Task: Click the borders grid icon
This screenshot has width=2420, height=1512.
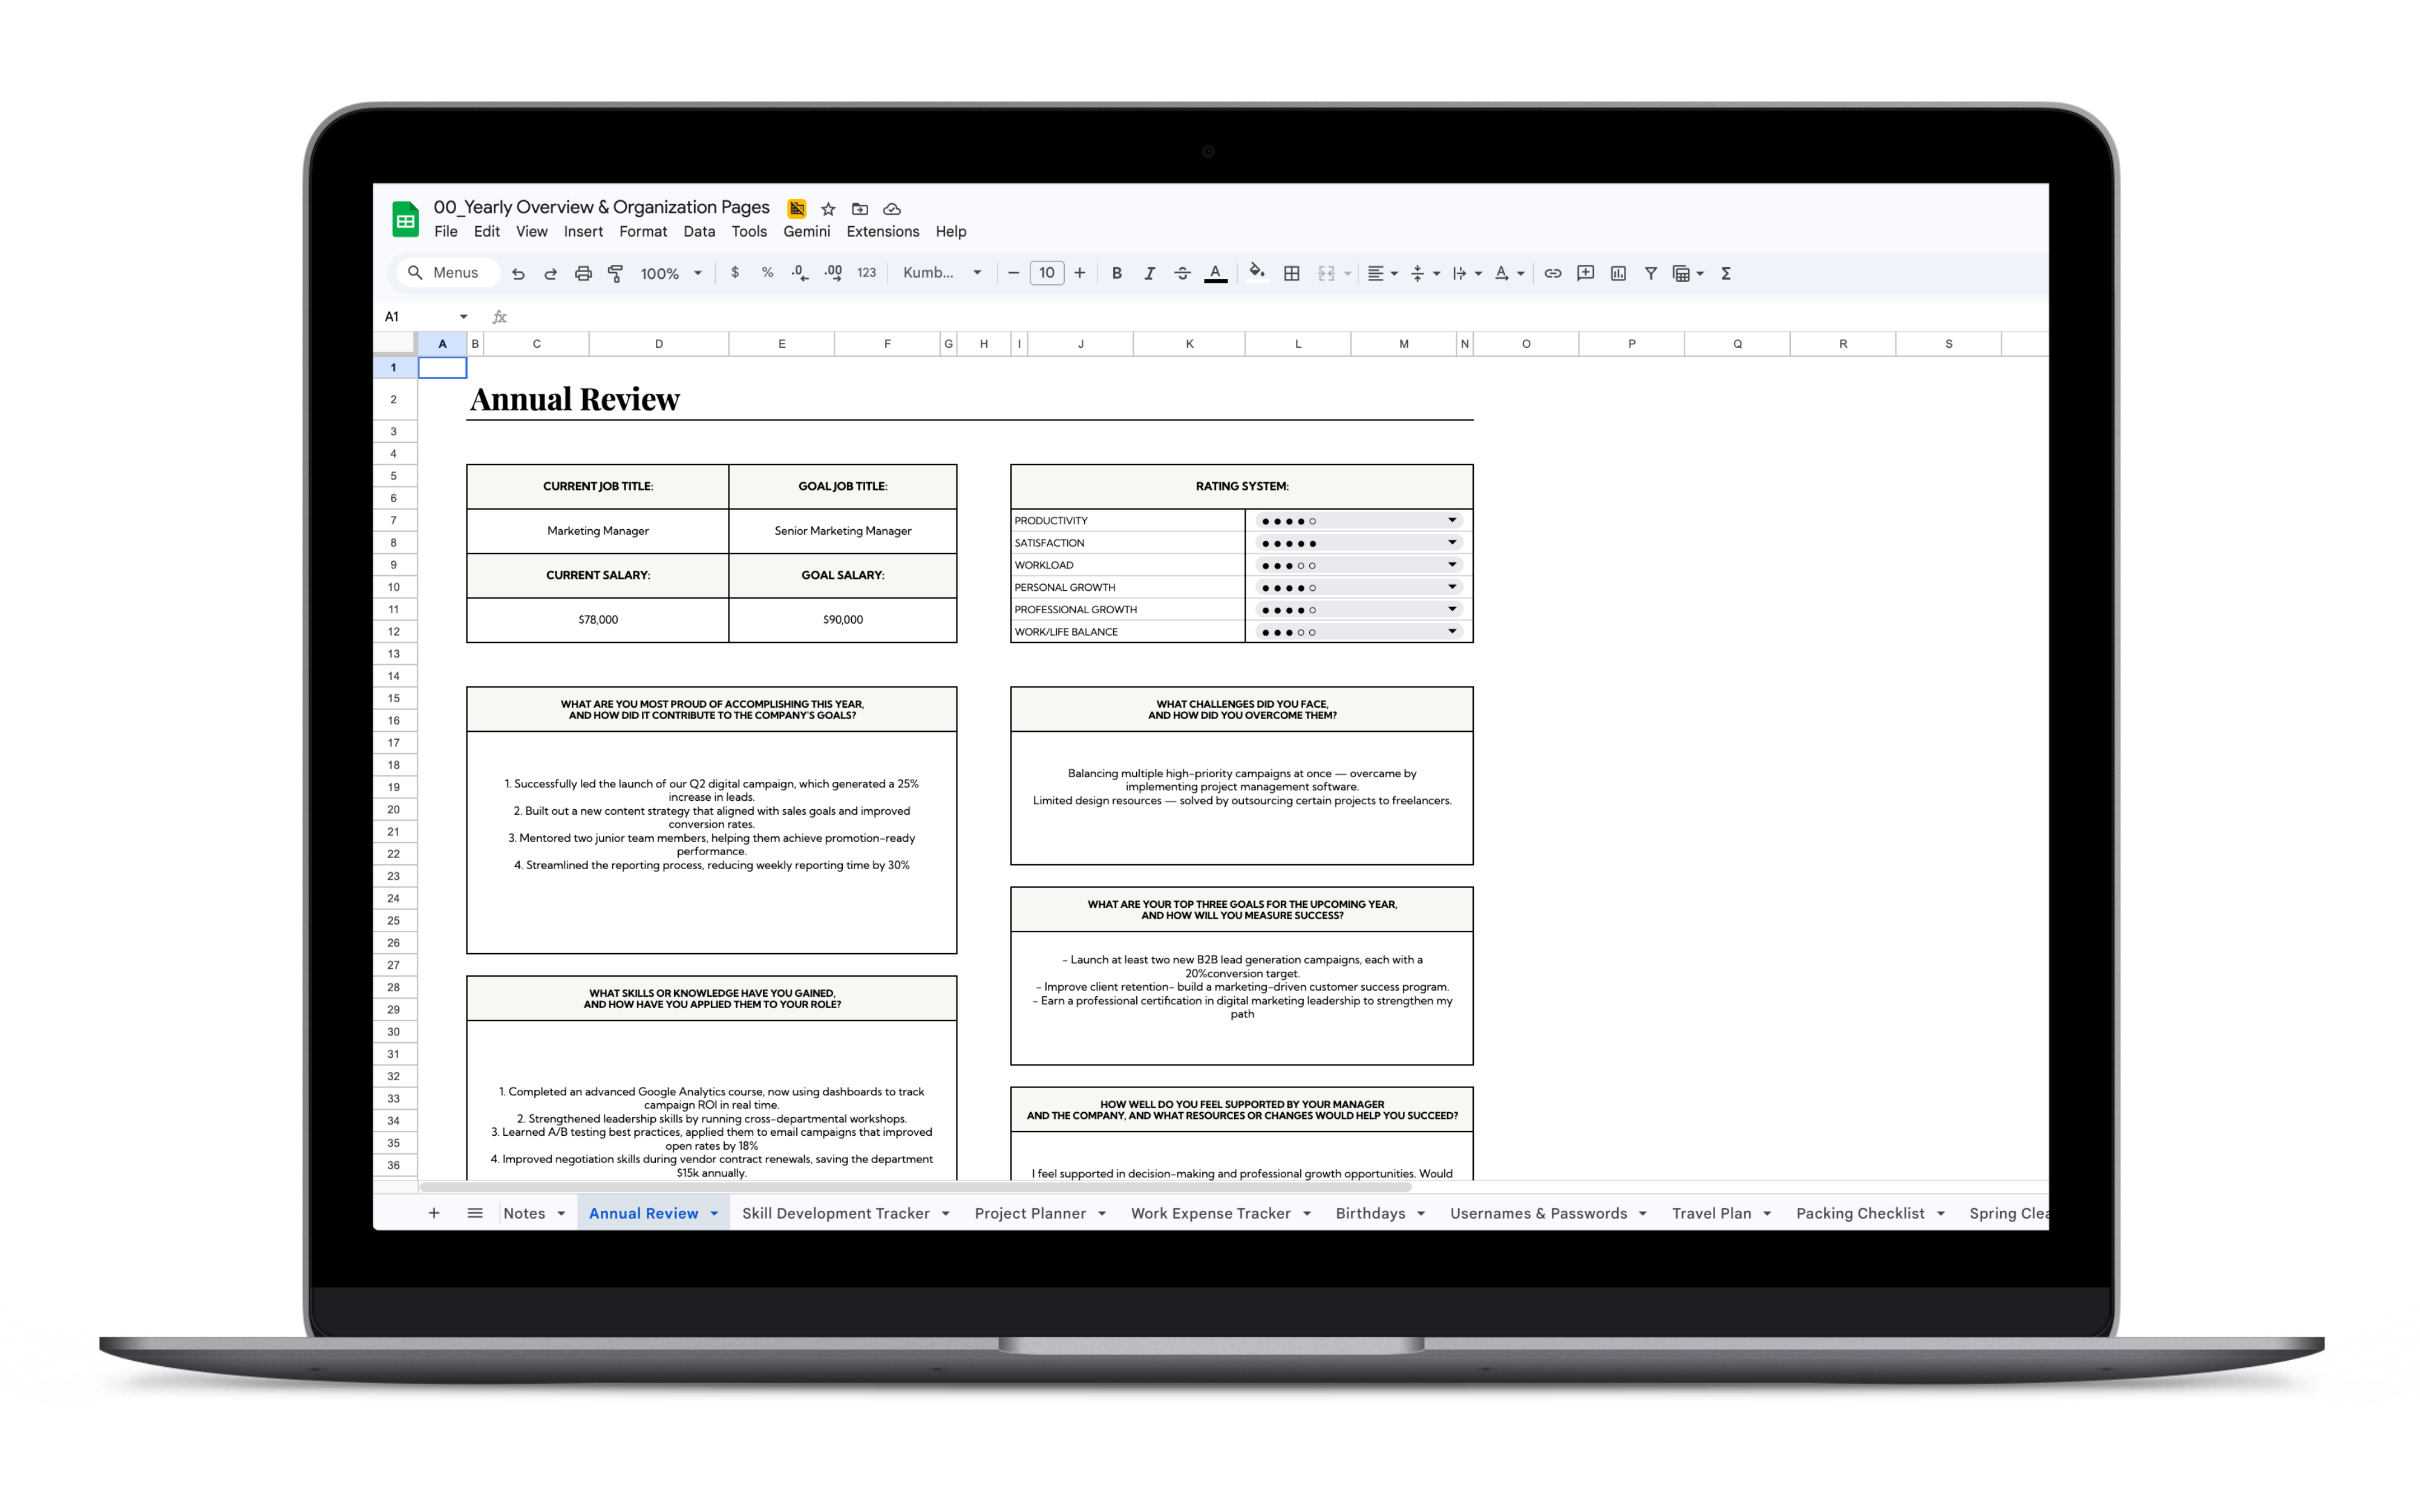Action: click(x=1292, y=273)
